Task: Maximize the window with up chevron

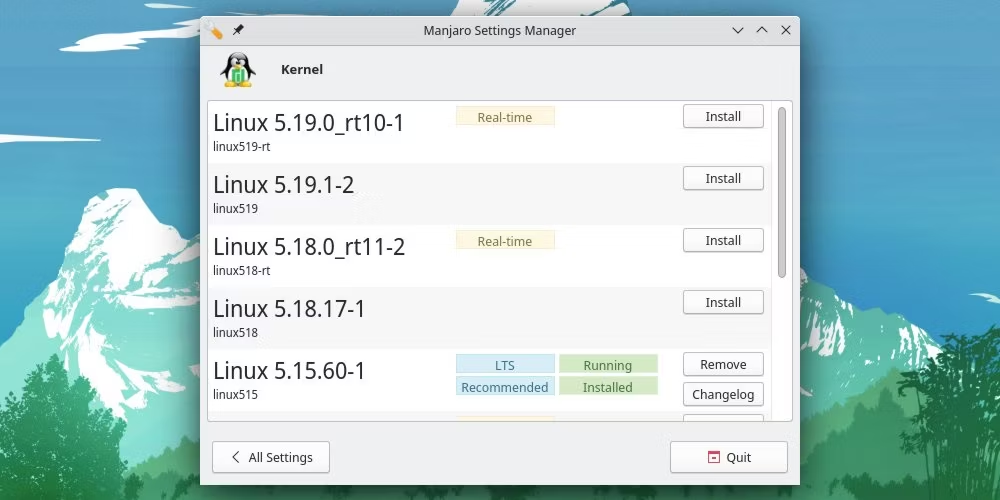Action: pos(761,30)
